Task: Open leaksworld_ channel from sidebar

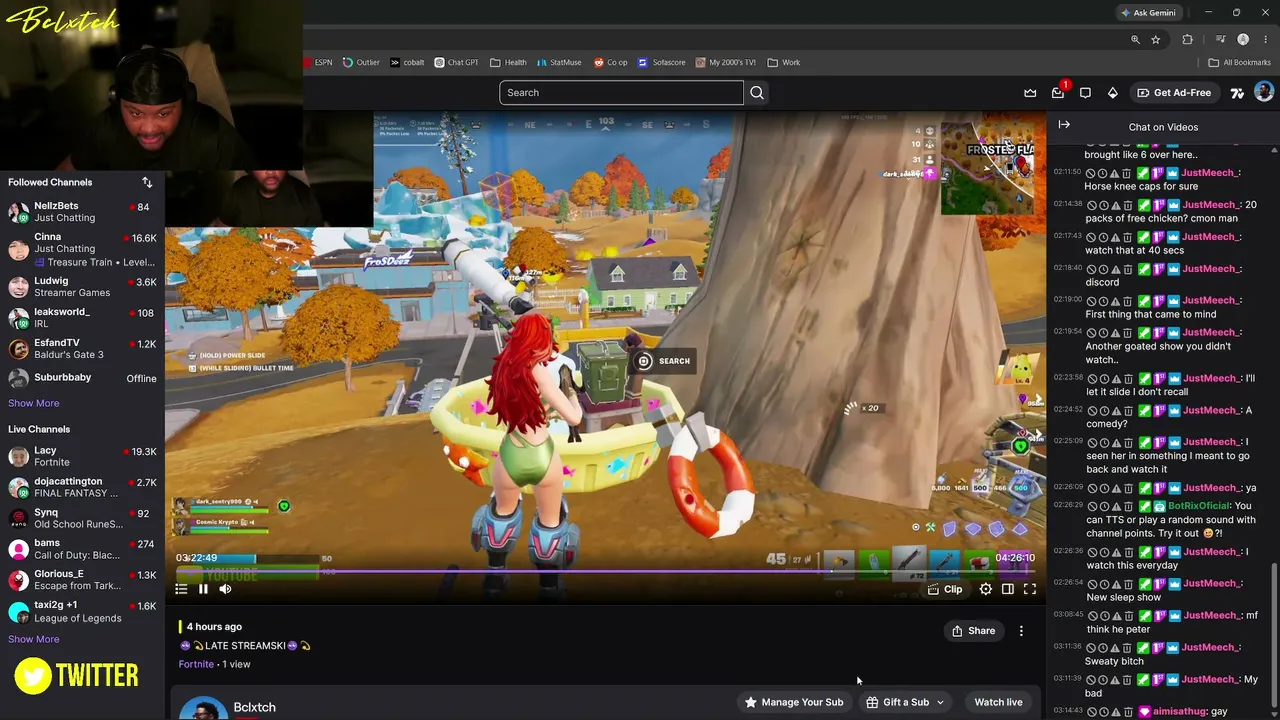Action: [x=82, y=318]
